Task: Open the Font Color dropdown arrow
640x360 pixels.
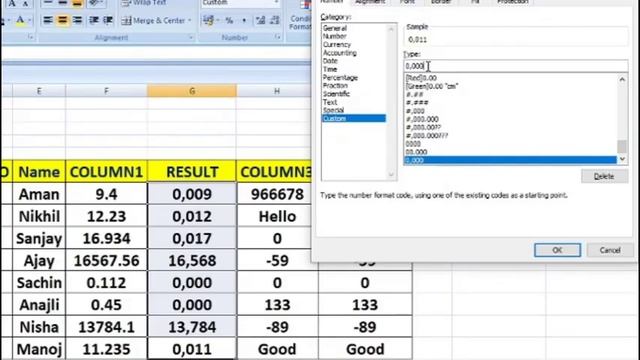Action: click(30, 20)
